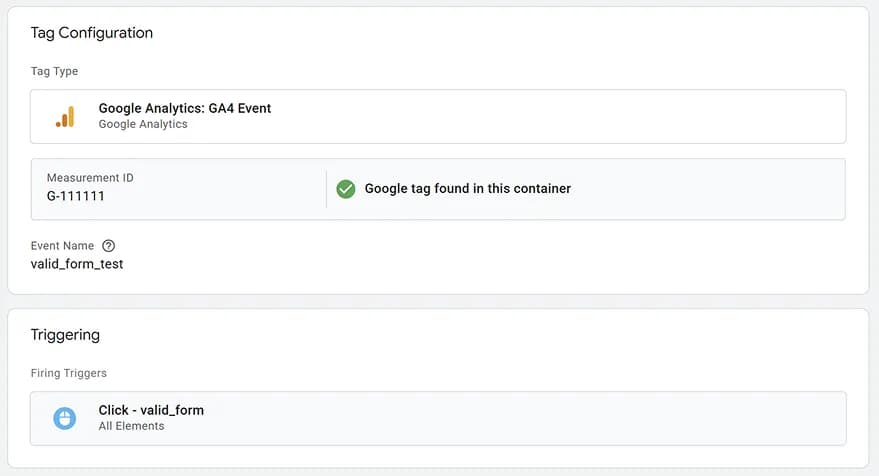
Task: Click the Tag Configuration heading
Action: (92, 33)
